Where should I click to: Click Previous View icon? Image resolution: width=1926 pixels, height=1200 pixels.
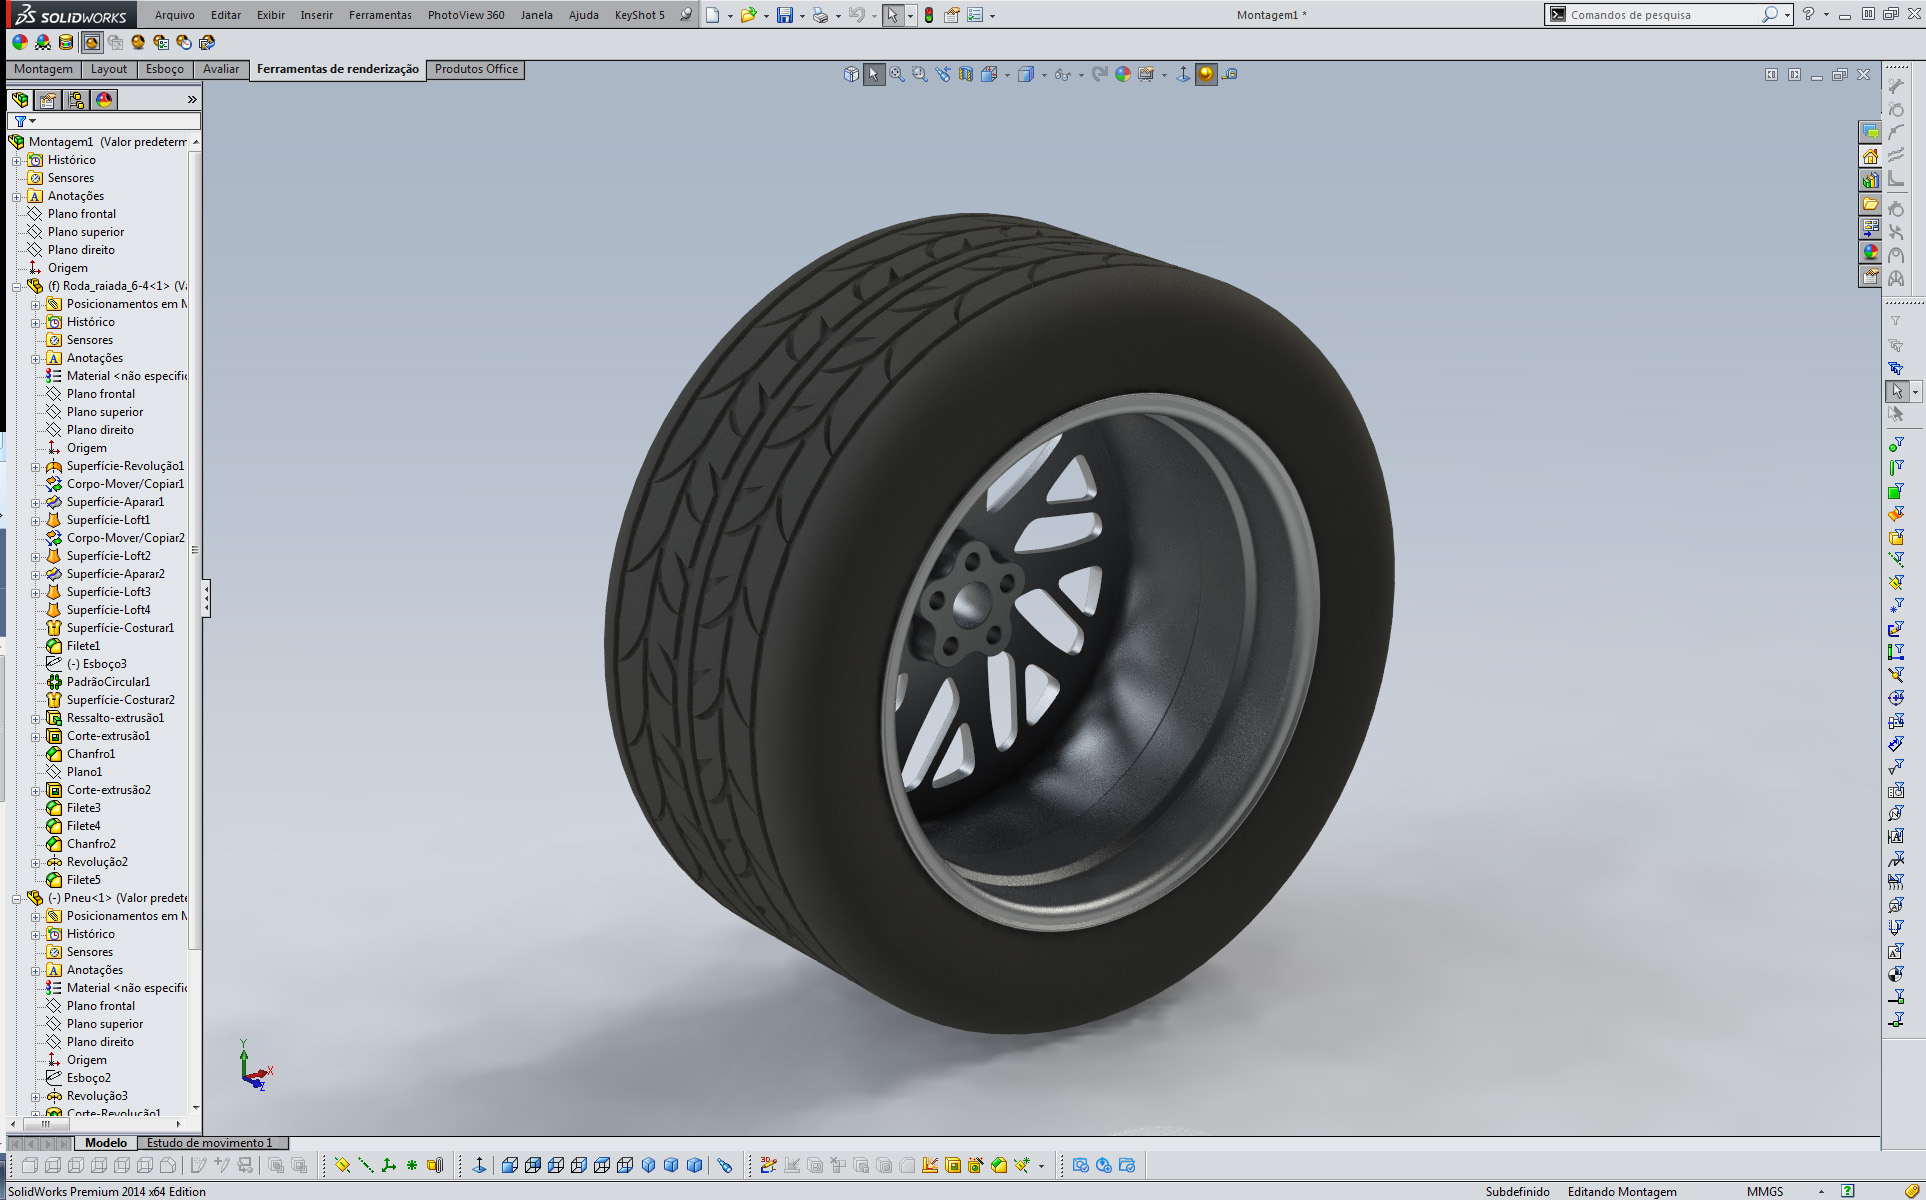pos(943,74)
